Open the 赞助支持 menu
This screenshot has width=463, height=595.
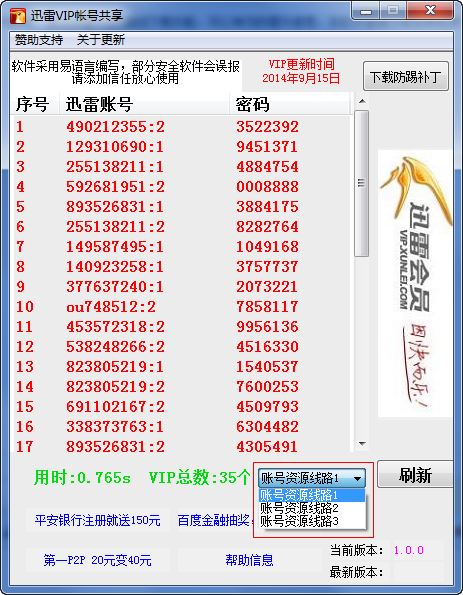[x=39, y=40]
